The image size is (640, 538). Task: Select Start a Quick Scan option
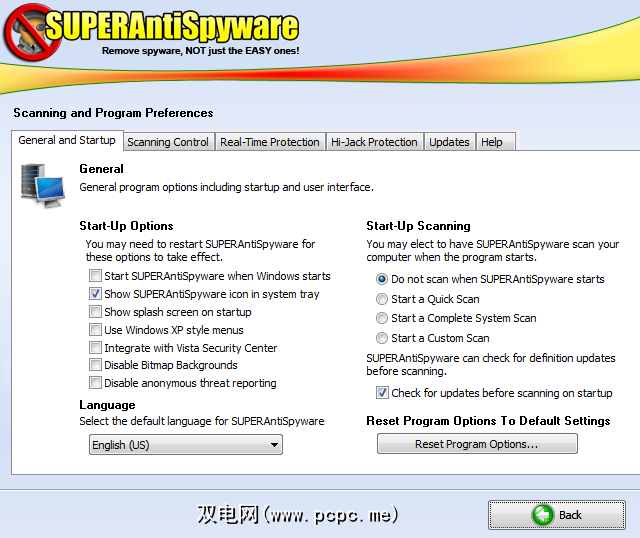click(x=382, y=299)
